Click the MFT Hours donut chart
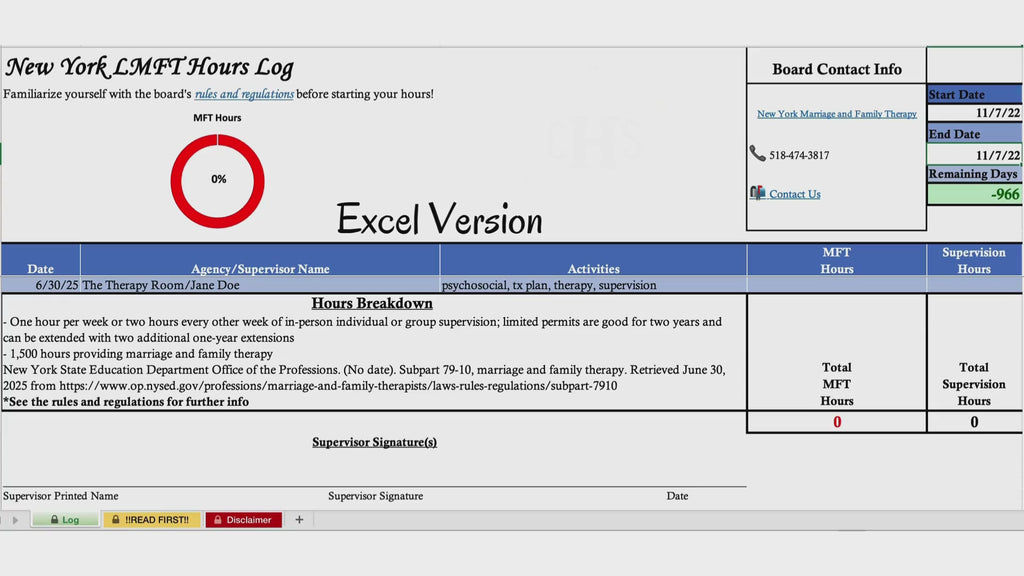 217,181
